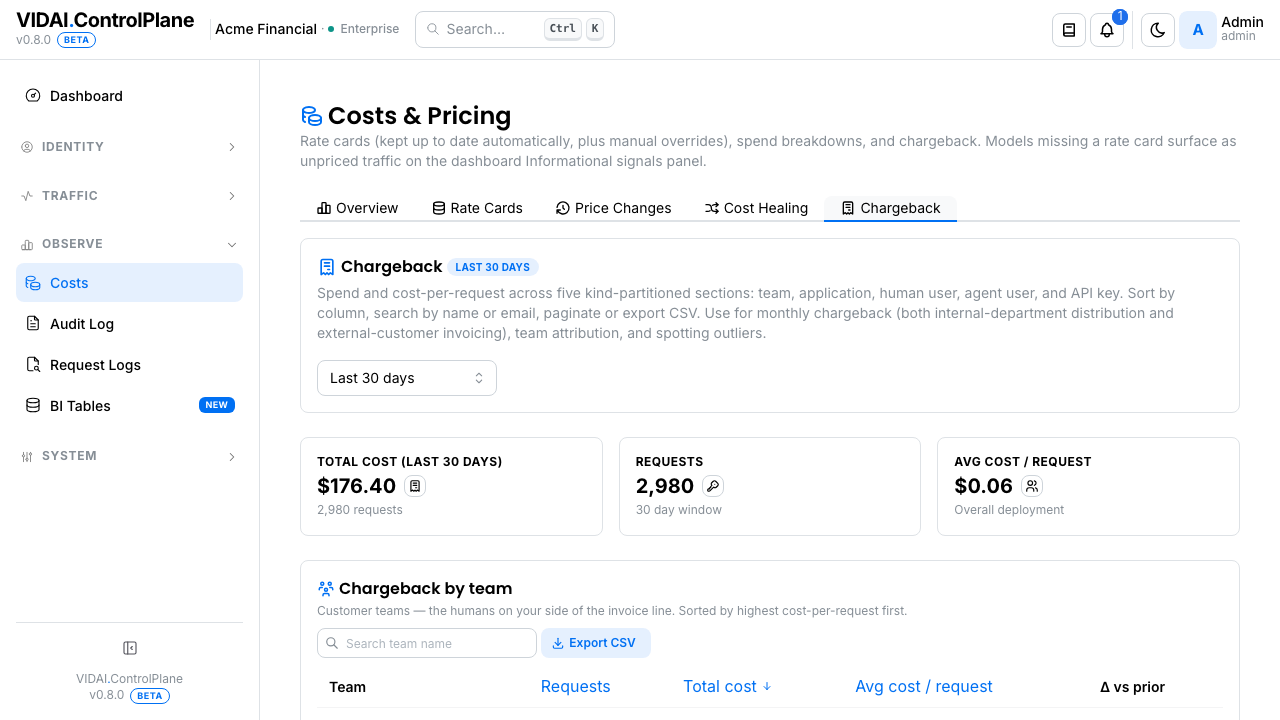Open the Last 30 days dropdown
The image size is (1280, 720).
pyautogui.click(x=407, y=378)
